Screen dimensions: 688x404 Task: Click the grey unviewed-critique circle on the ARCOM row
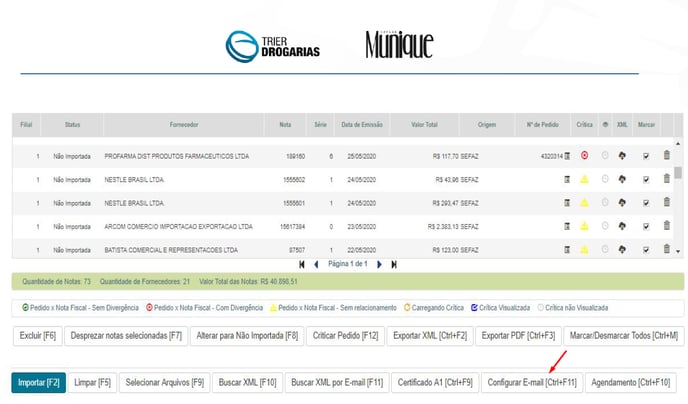tap(605, 226)
